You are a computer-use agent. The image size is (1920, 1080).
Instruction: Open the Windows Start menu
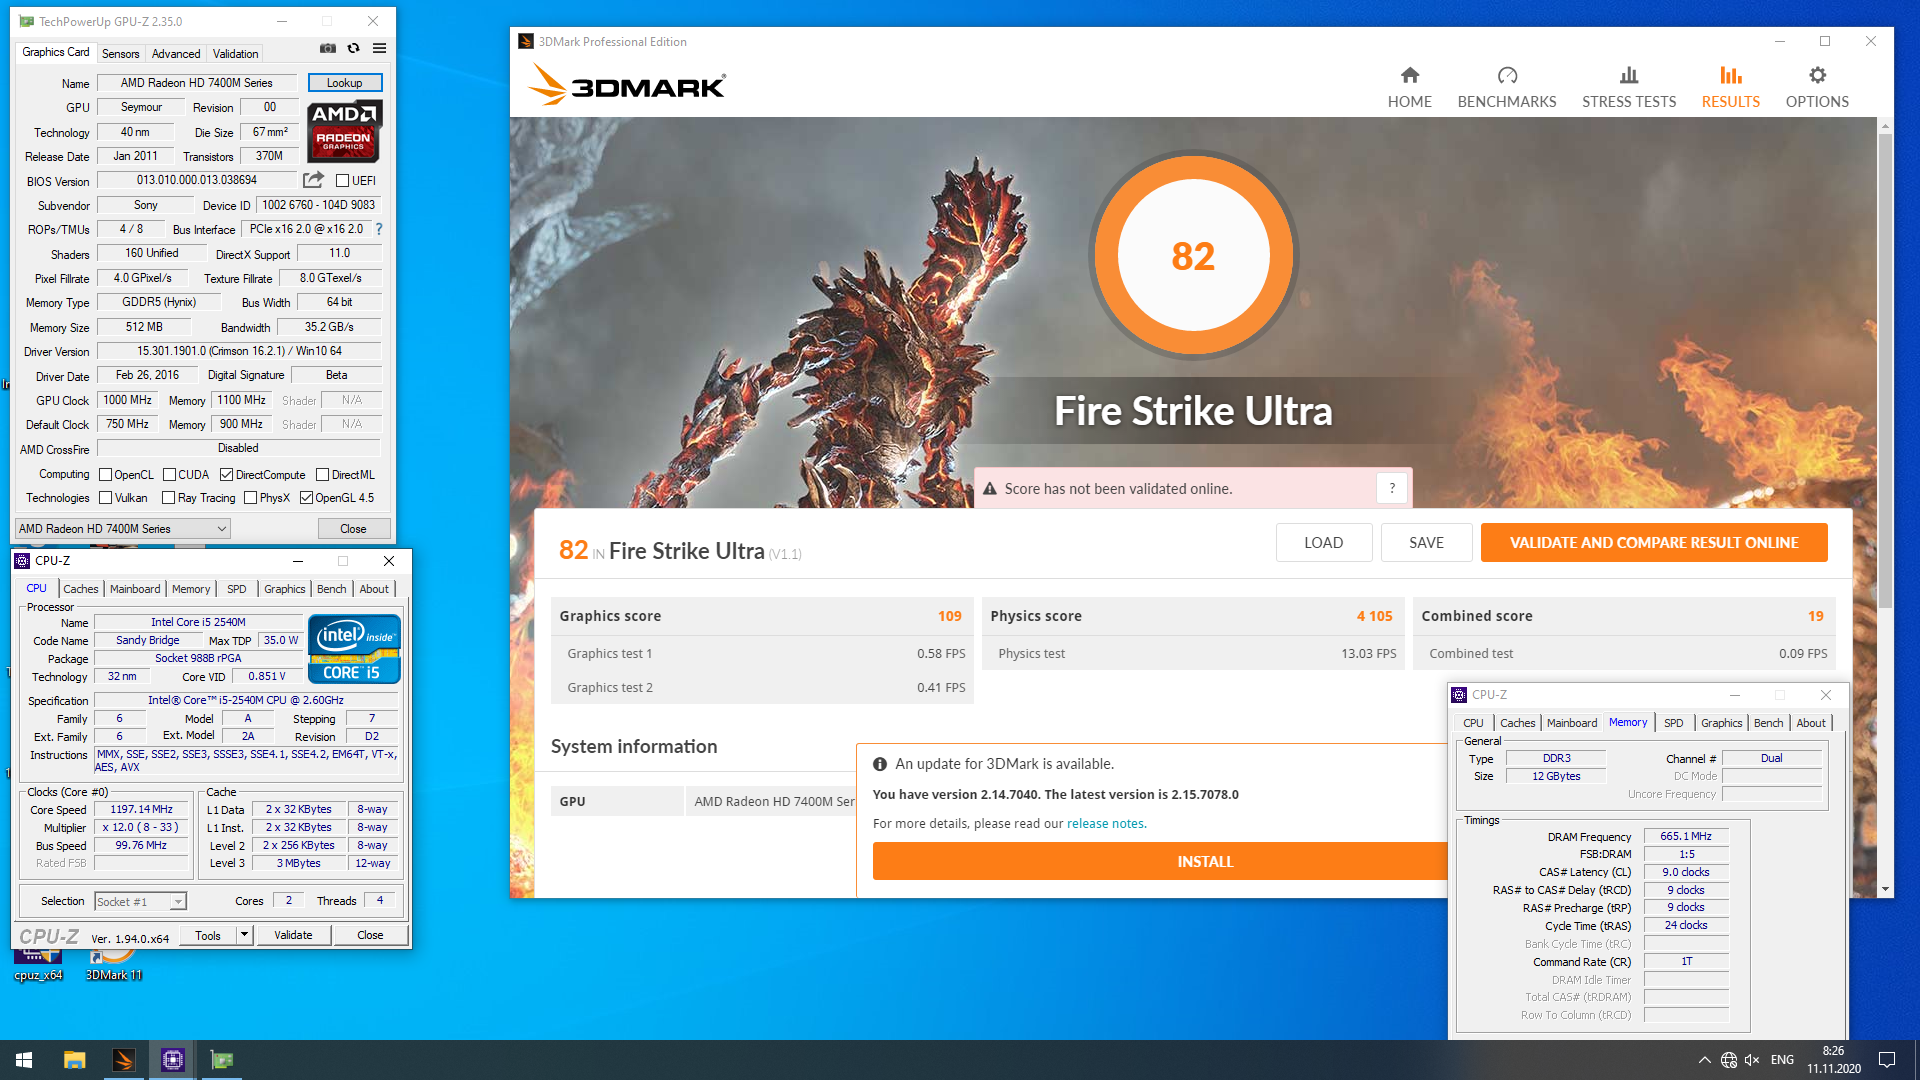tap(24, 1060)
